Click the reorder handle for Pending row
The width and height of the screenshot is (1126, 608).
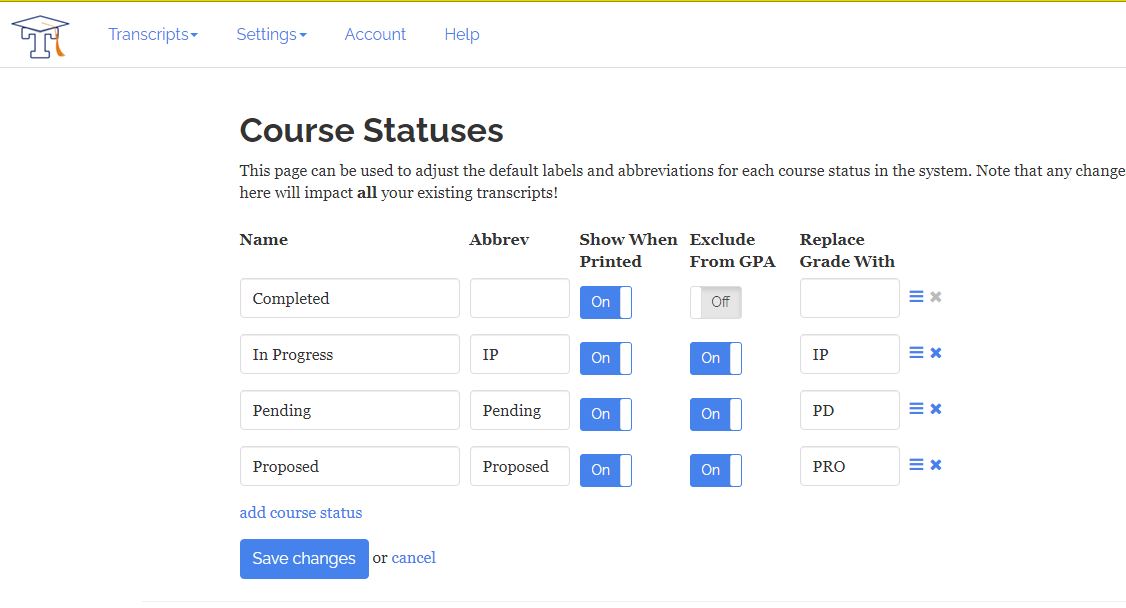[916, 409]
